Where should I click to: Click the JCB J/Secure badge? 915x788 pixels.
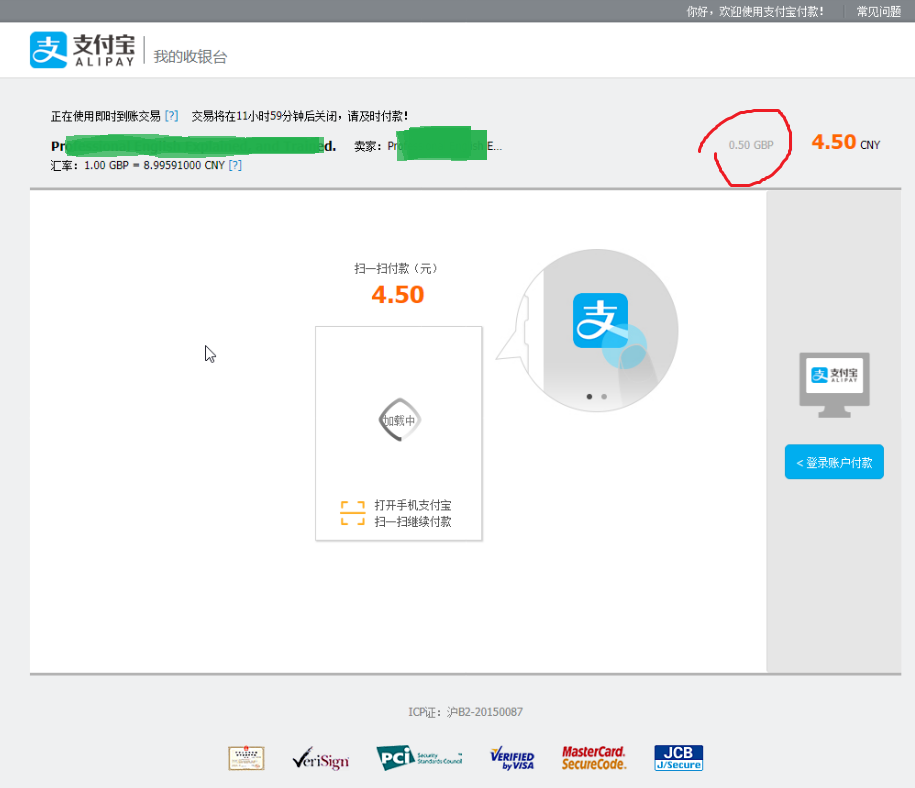click(678, 758)
